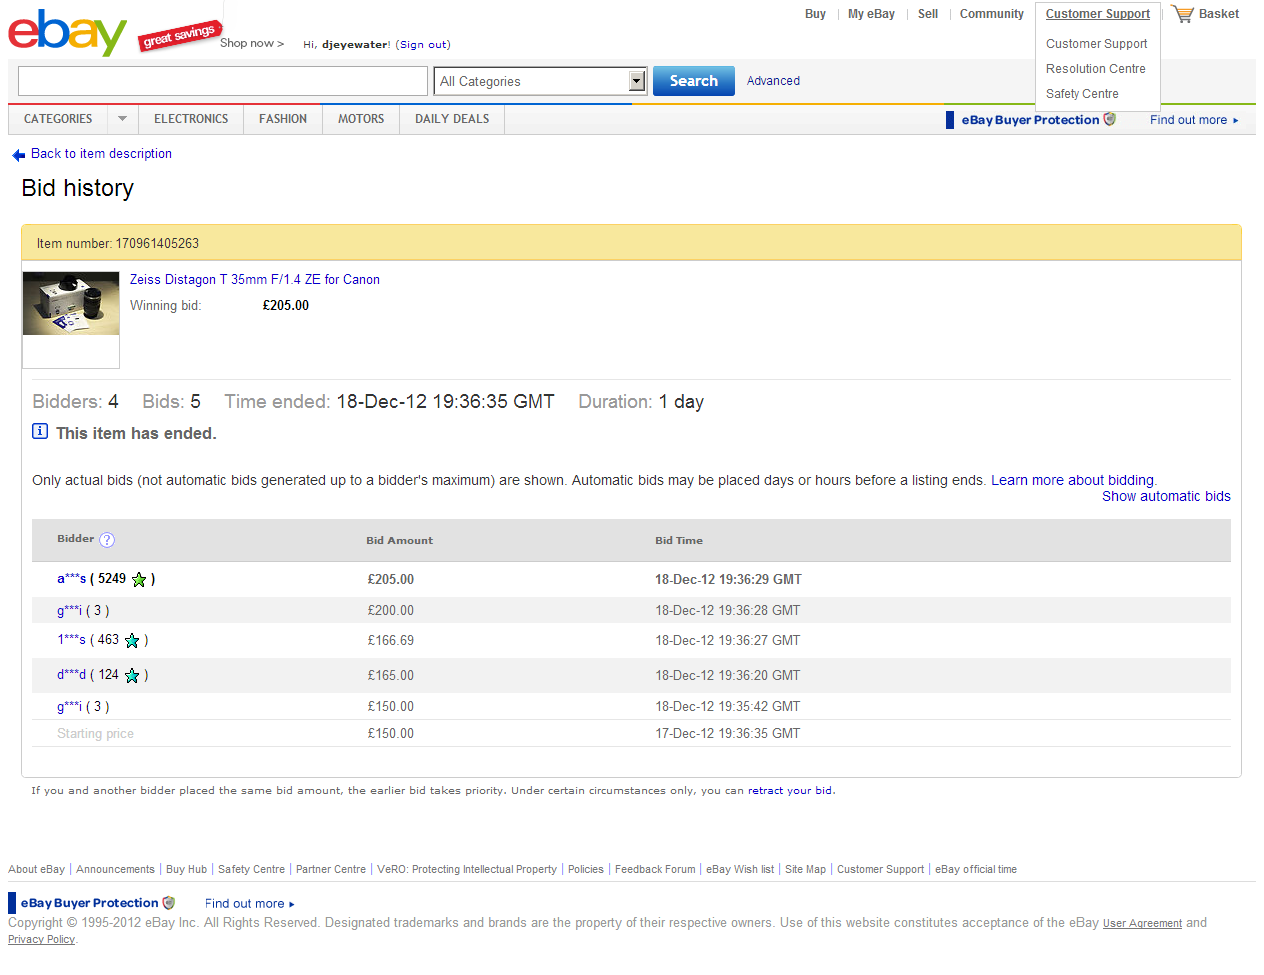Viewport: 1264px width, 975px height.
Task: Click the Zeiss lens item thumbnail
Action: point(71,304)
